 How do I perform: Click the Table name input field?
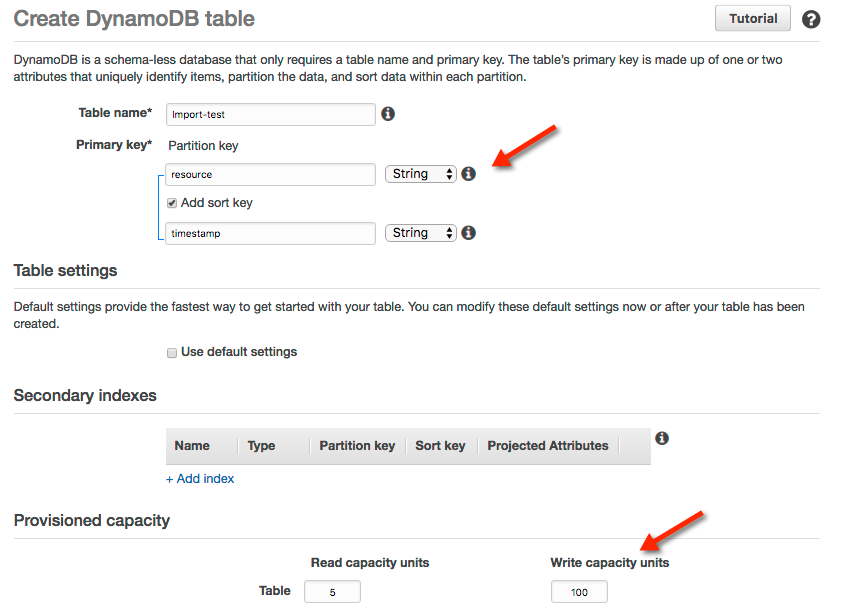(270, 114)
